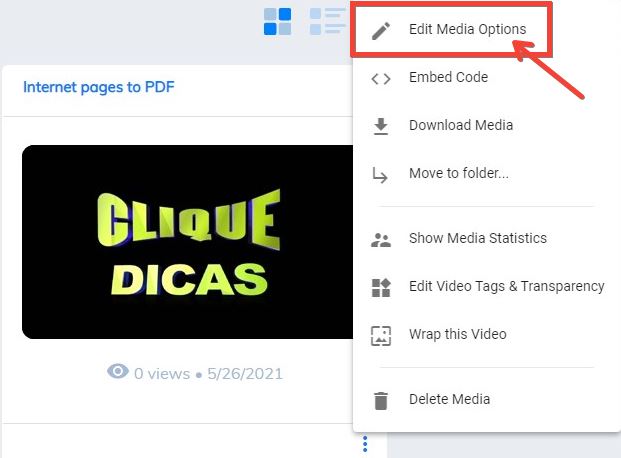
Task: Open the Clique Dicas video thumbnail
Action: pos(188,242)
